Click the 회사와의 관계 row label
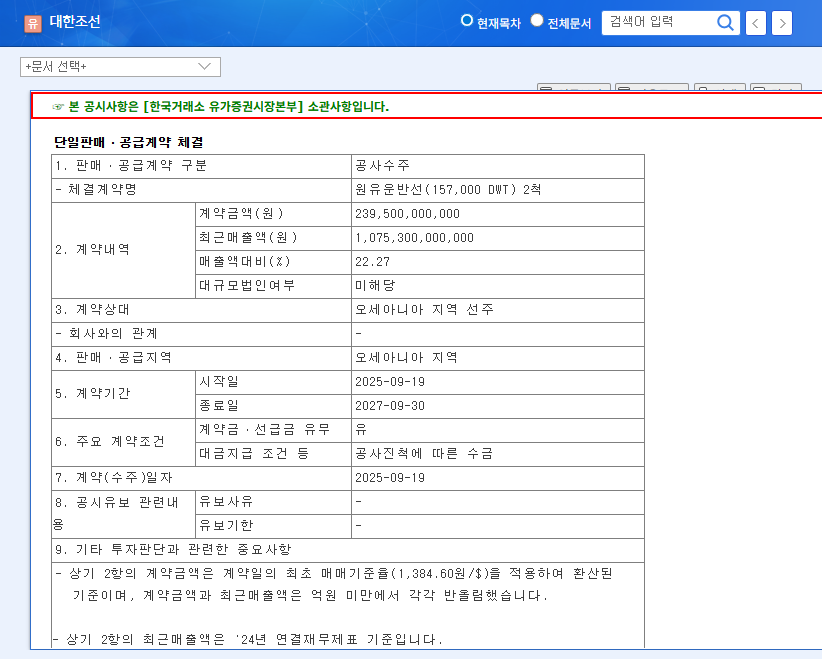Image resolution: width=822 pixels, height=659 pixels. point(106,333)
